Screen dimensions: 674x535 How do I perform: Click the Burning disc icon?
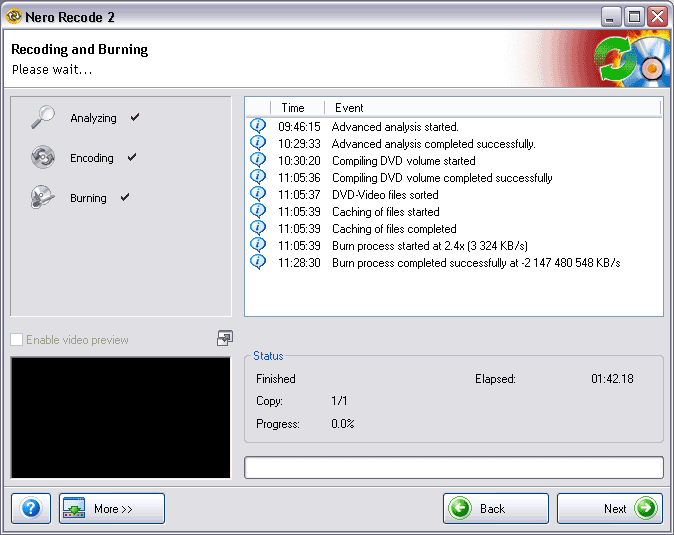coord(43,197)
